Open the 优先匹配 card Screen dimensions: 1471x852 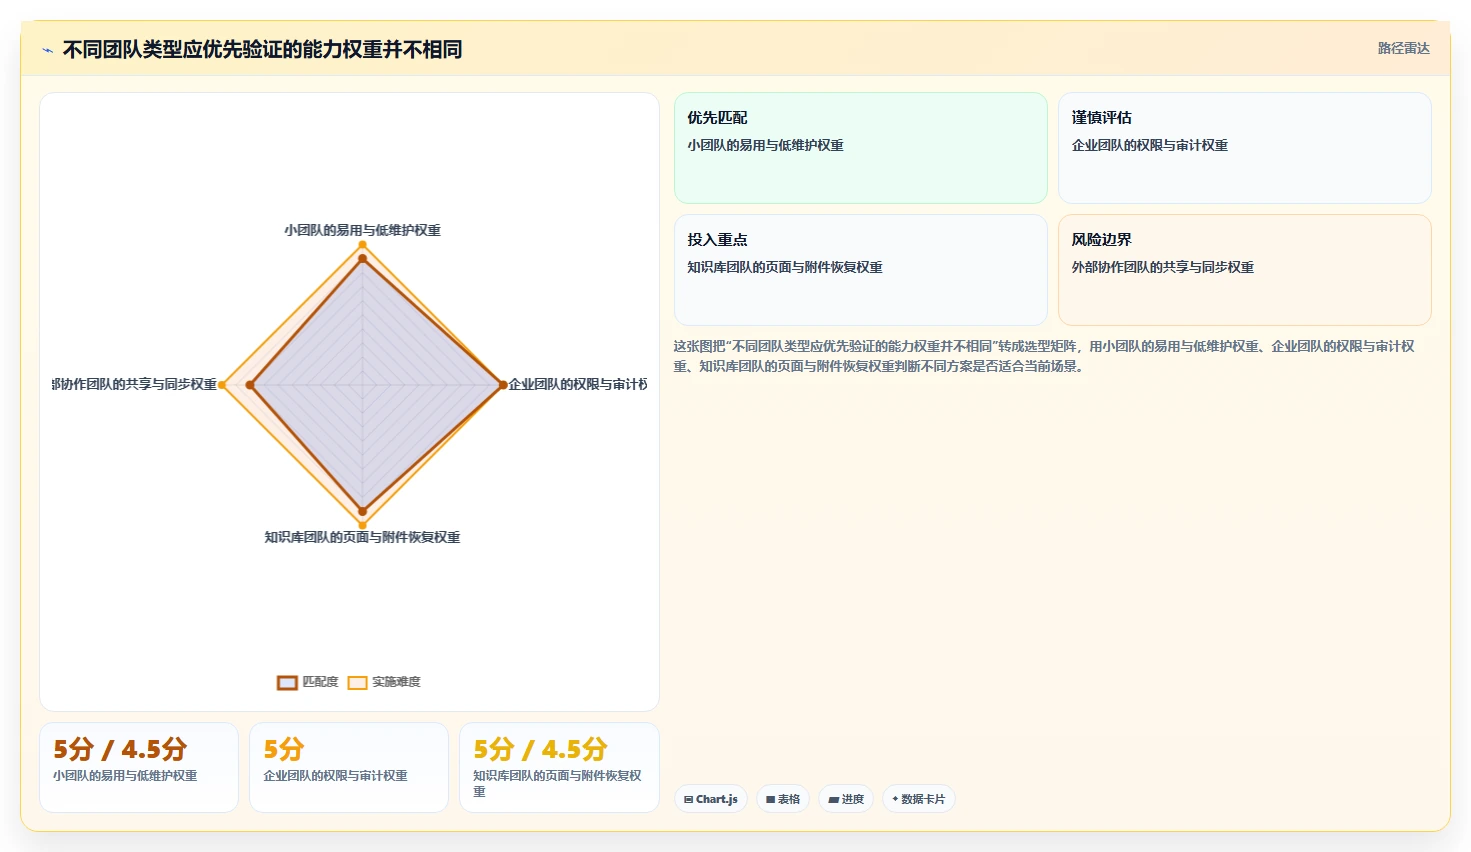[860, 148]
